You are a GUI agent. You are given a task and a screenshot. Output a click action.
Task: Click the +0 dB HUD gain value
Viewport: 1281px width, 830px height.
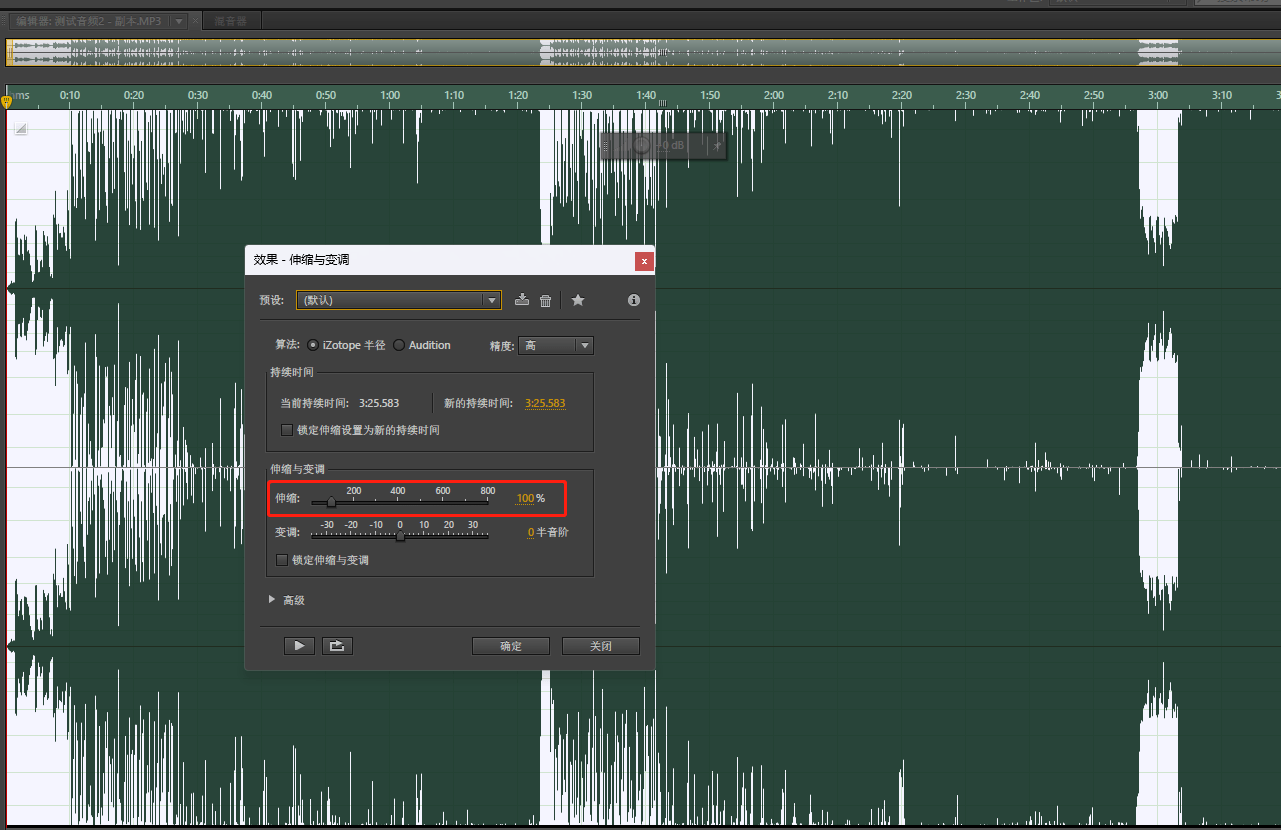tap(669, 145)
